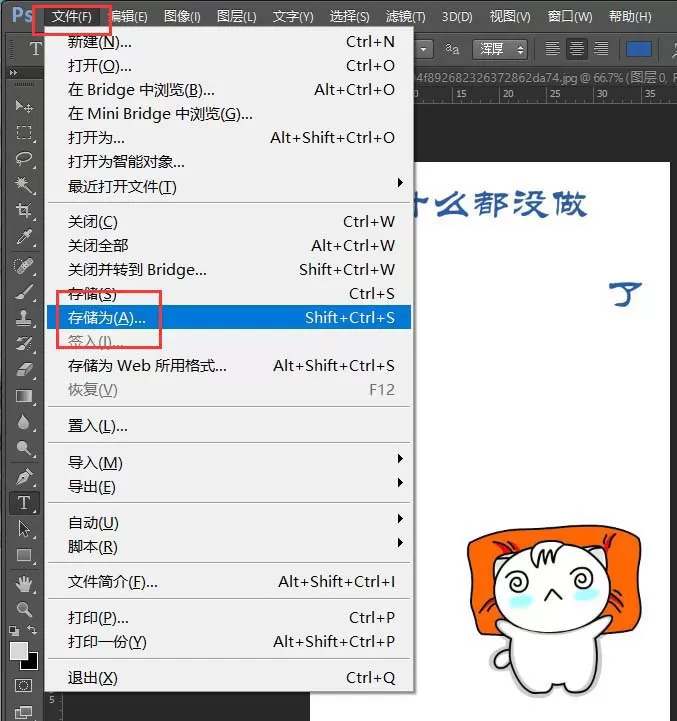Open the 图像(I) menu
This screenshot has width=677, height=721.
(182, 17)
